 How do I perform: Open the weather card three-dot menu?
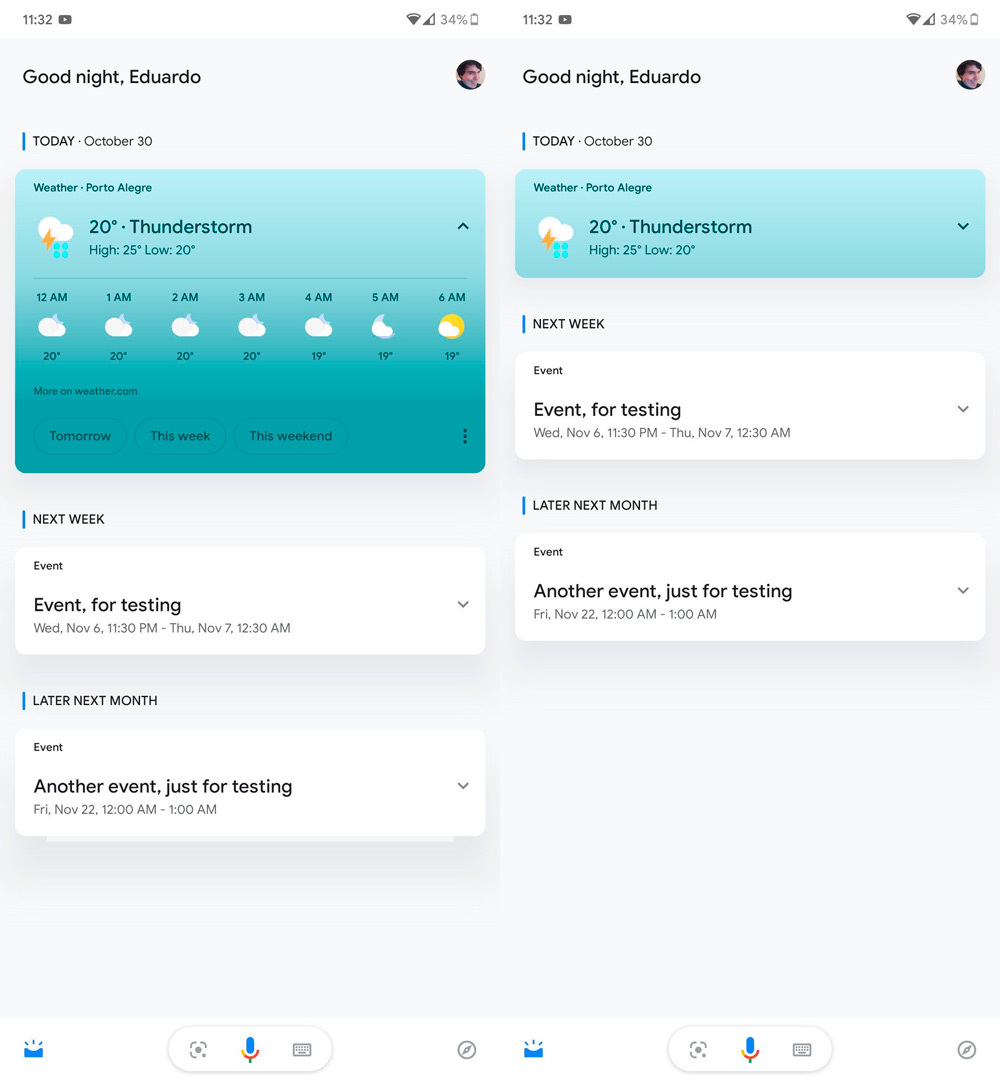click(x=465, y=436)
